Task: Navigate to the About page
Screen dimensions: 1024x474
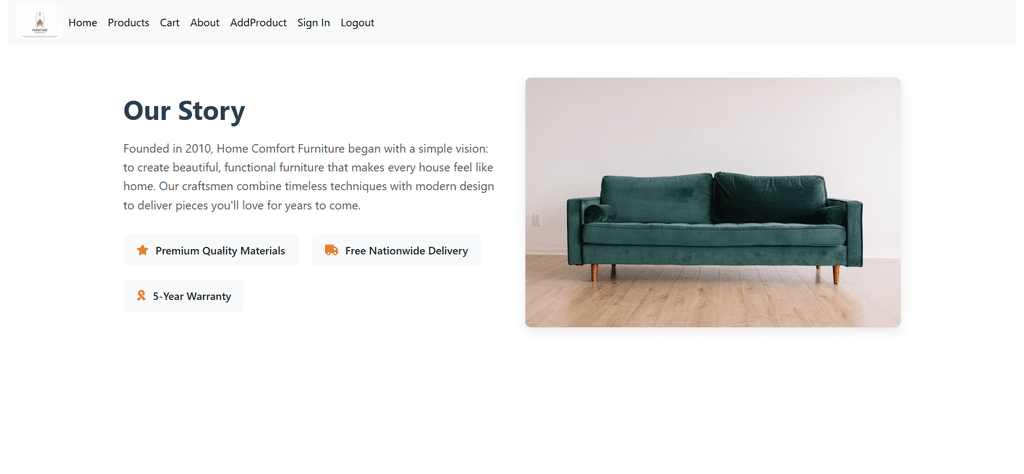Action: (x=204, y=23)
